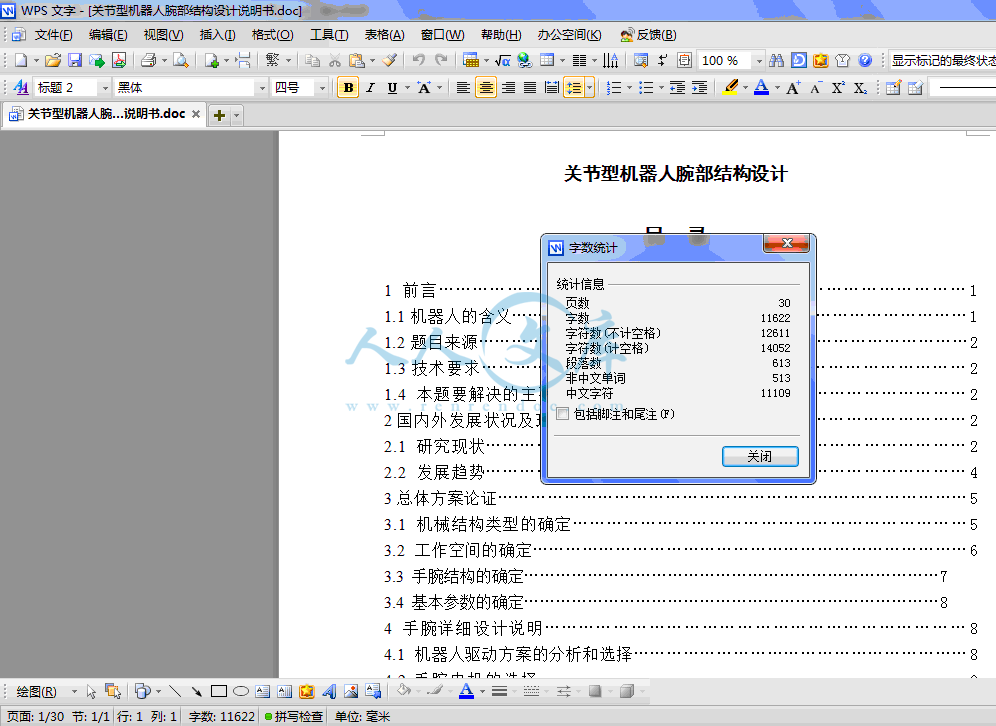Select the ellipse shape tool
This screenshot has height=726, width=996.
coord(241,691)
